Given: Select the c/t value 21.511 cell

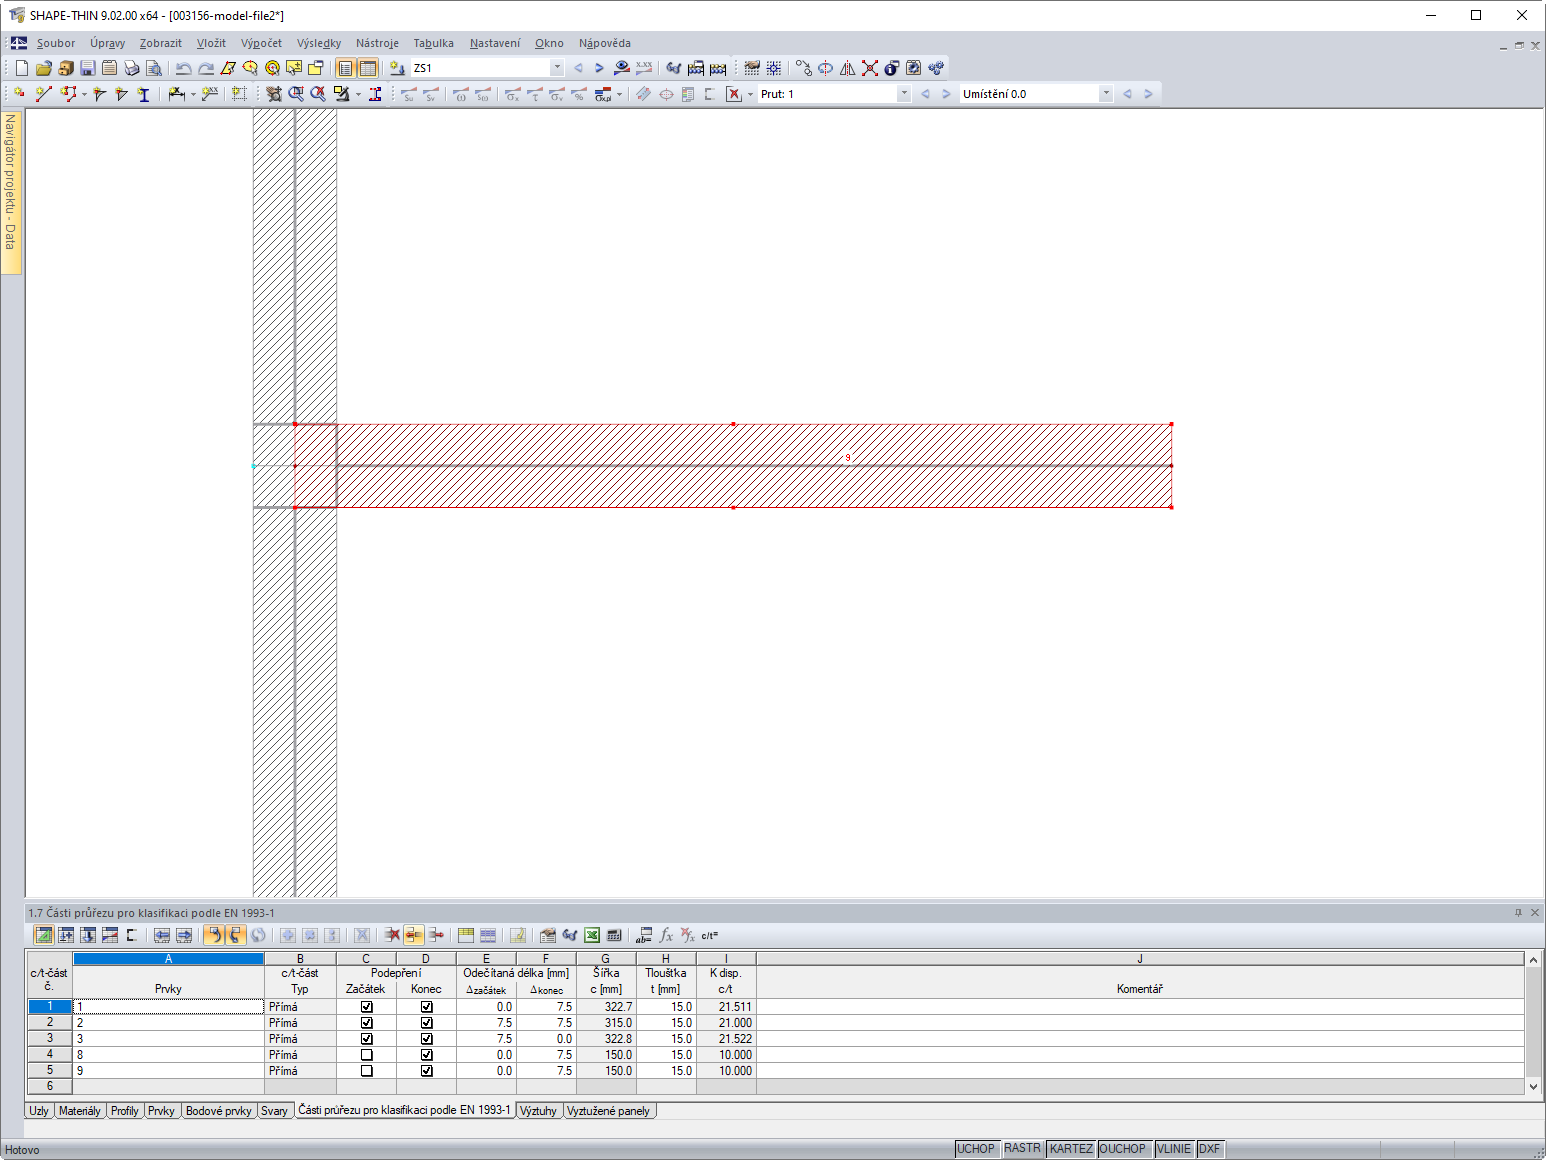Looking at the screenshot, I should (x=726, y=1007).
